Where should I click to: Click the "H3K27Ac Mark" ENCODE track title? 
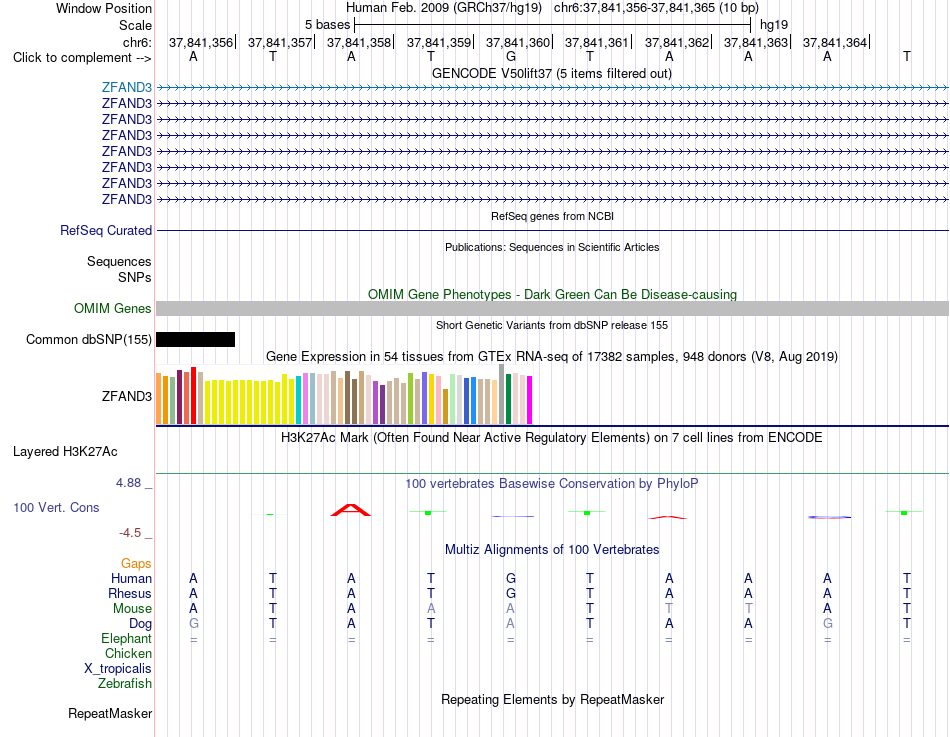[552, 438]
